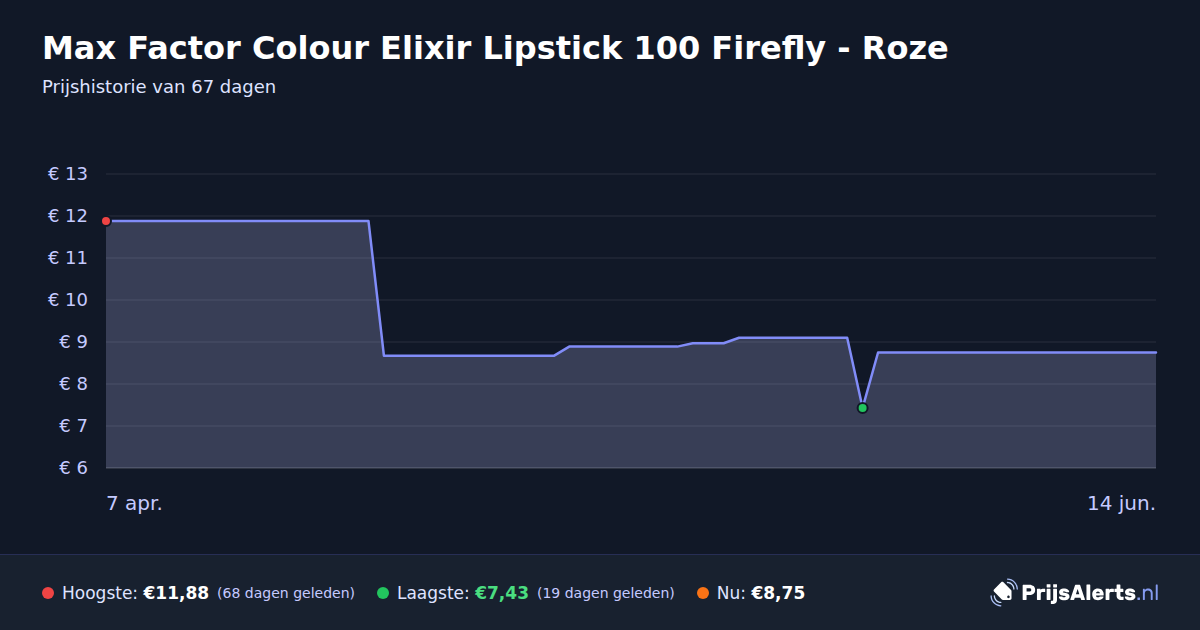Click the red dot beside Hoogste

click(48, 593)
